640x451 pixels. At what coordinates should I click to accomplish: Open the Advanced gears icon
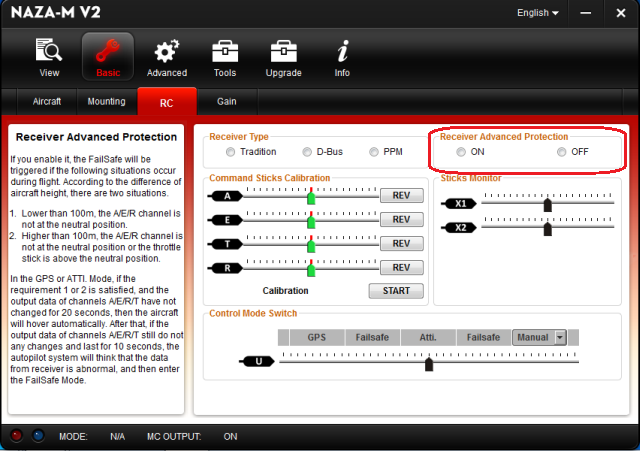tap(167, 51)
